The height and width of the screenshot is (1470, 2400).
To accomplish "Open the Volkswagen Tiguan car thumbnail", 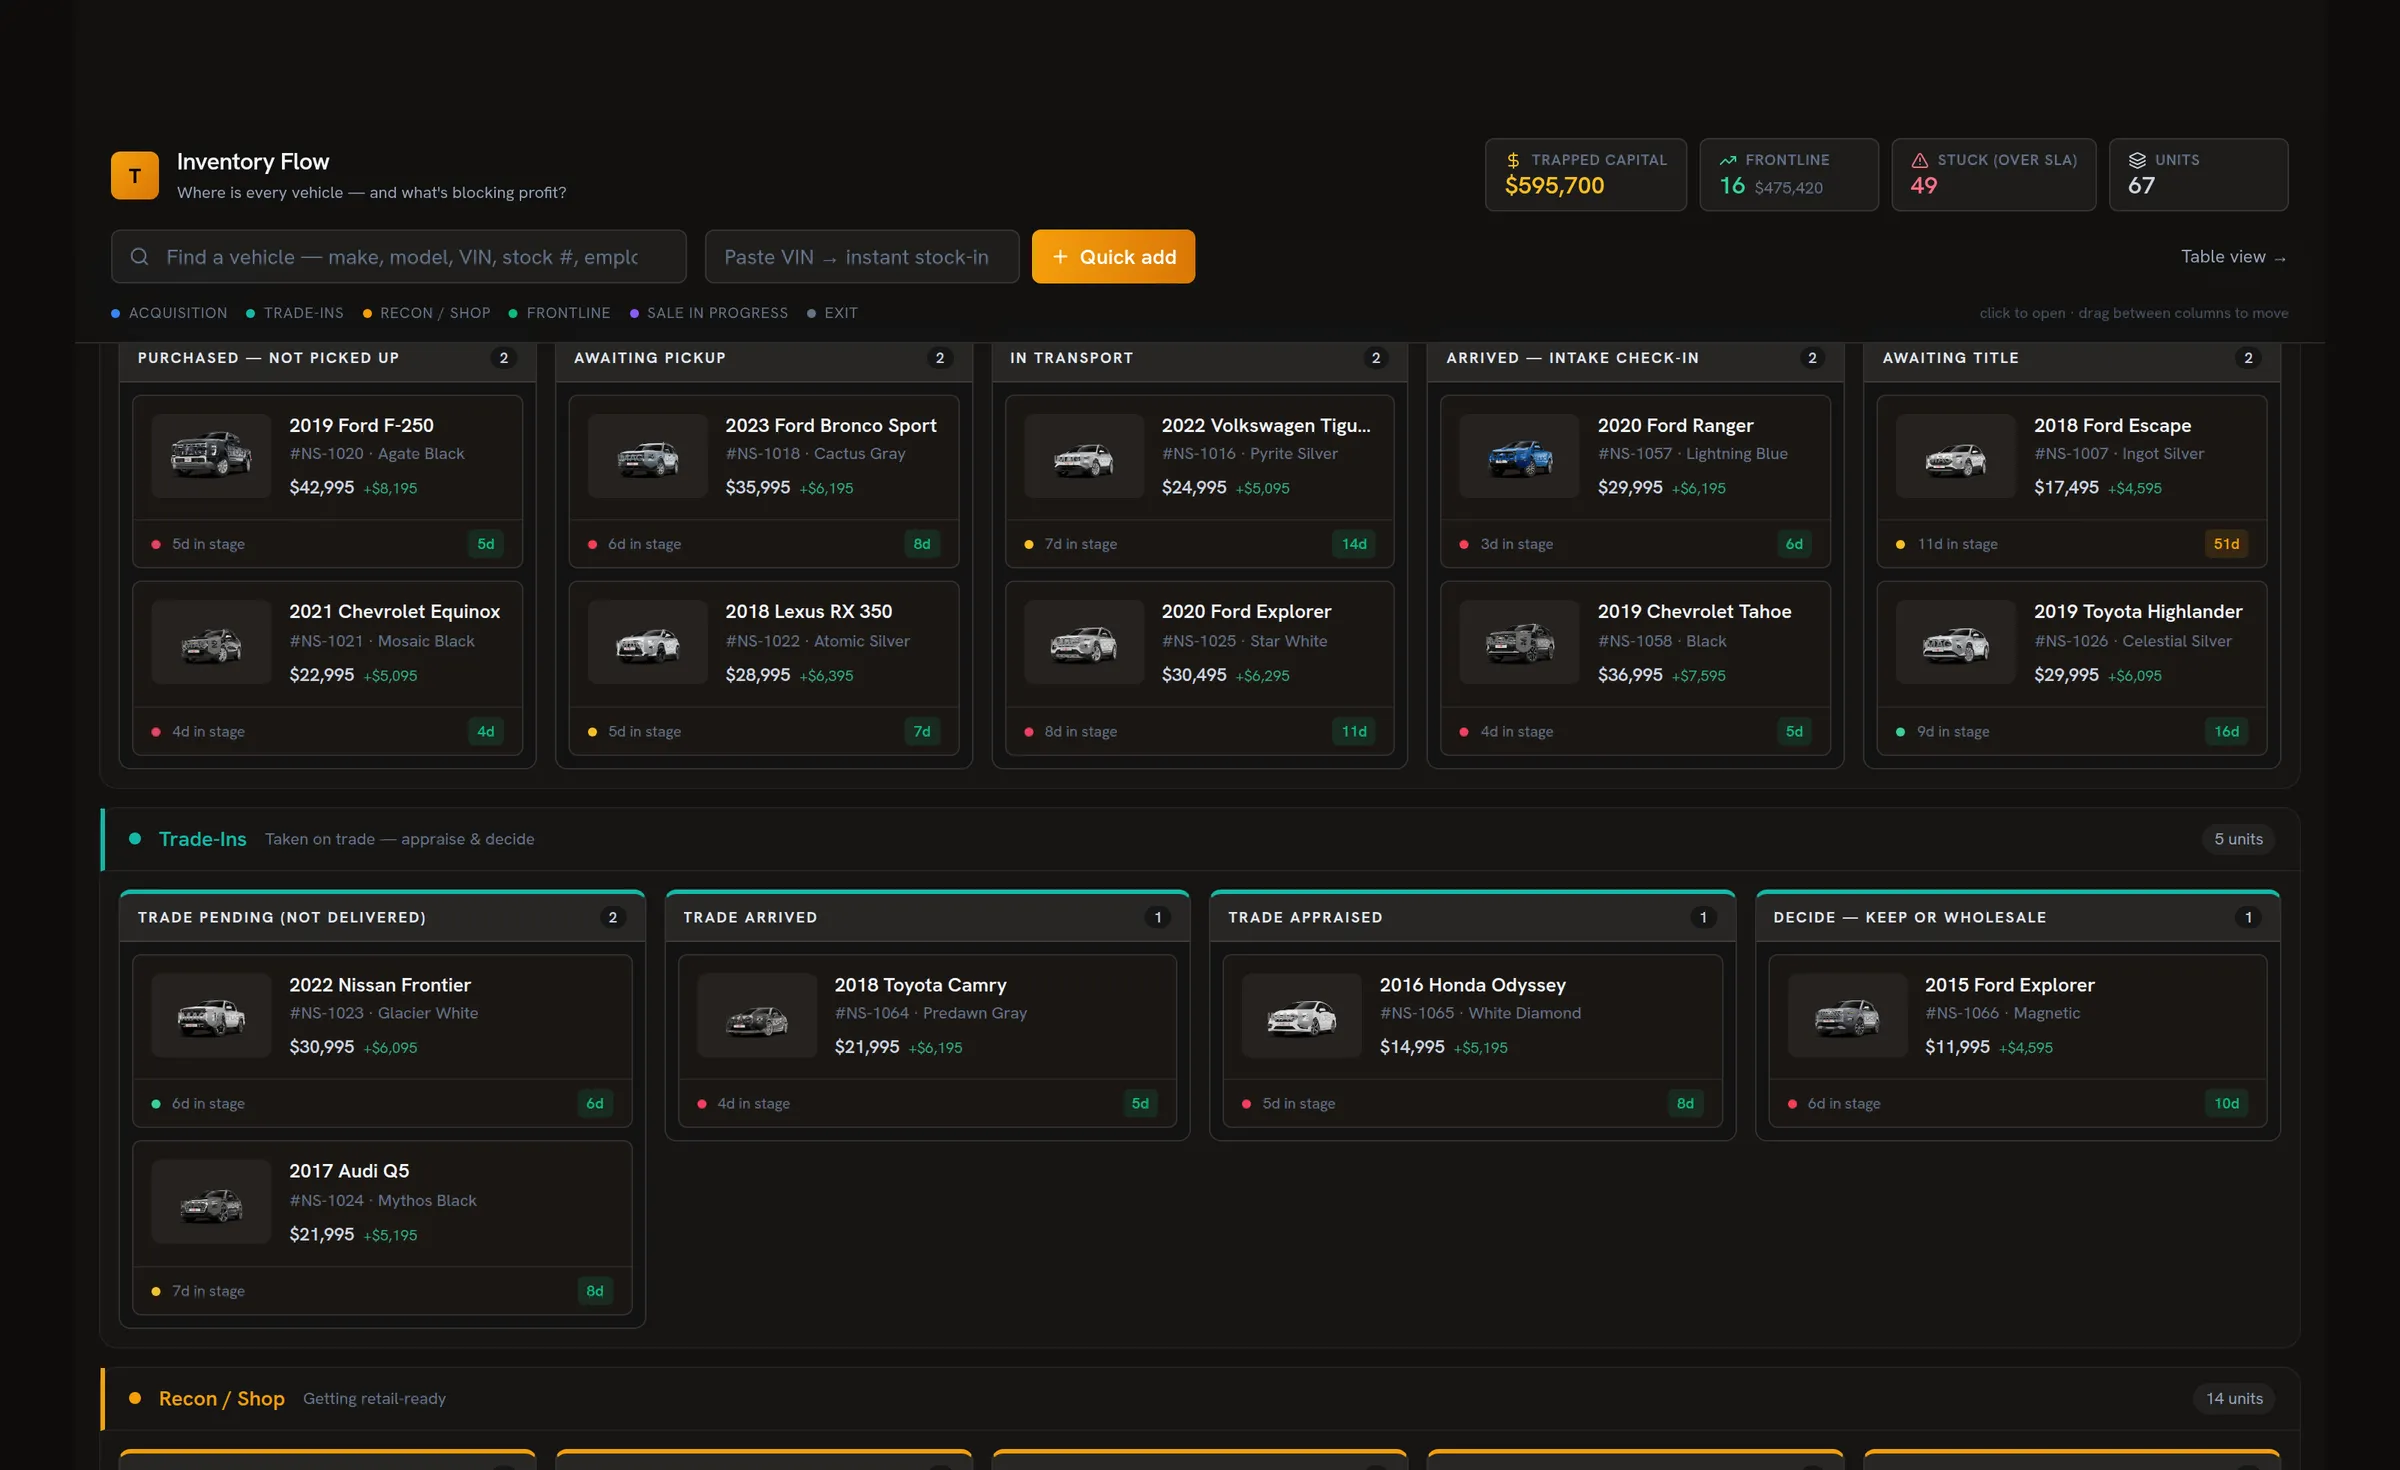I will [x=1084, y=456].
